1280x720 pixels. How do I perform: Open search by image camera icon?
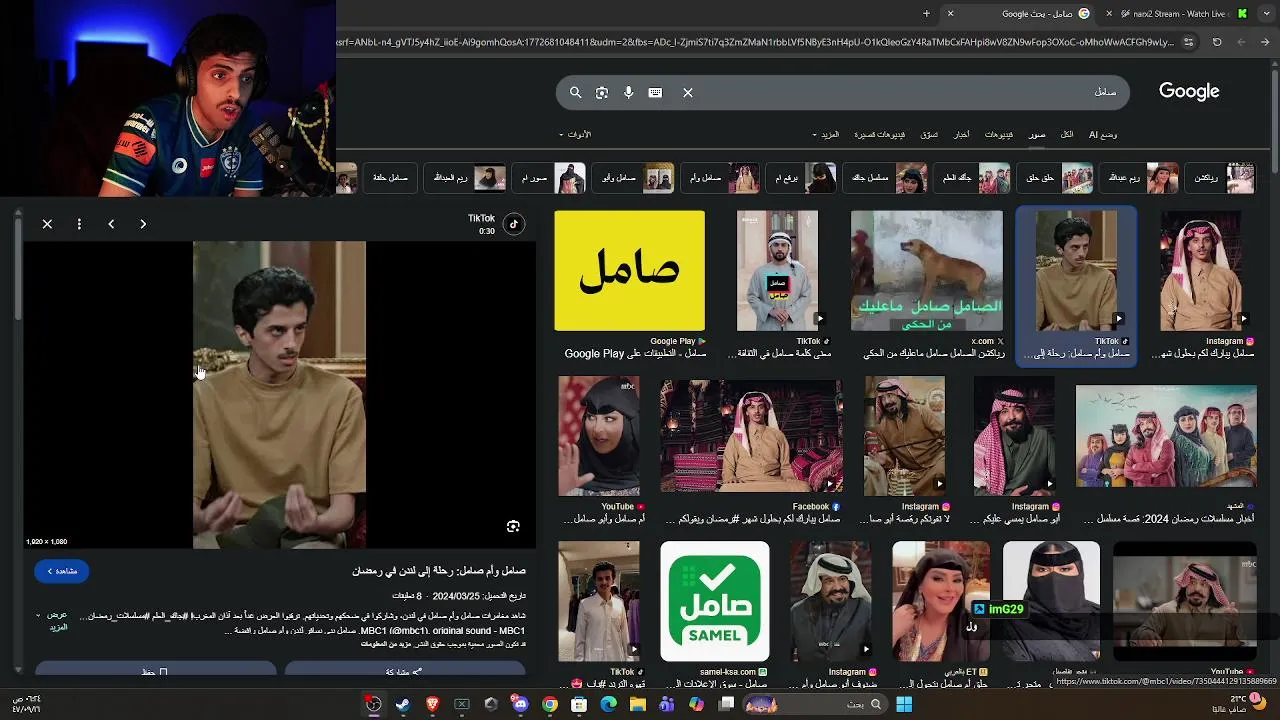[x=602, y=92]
